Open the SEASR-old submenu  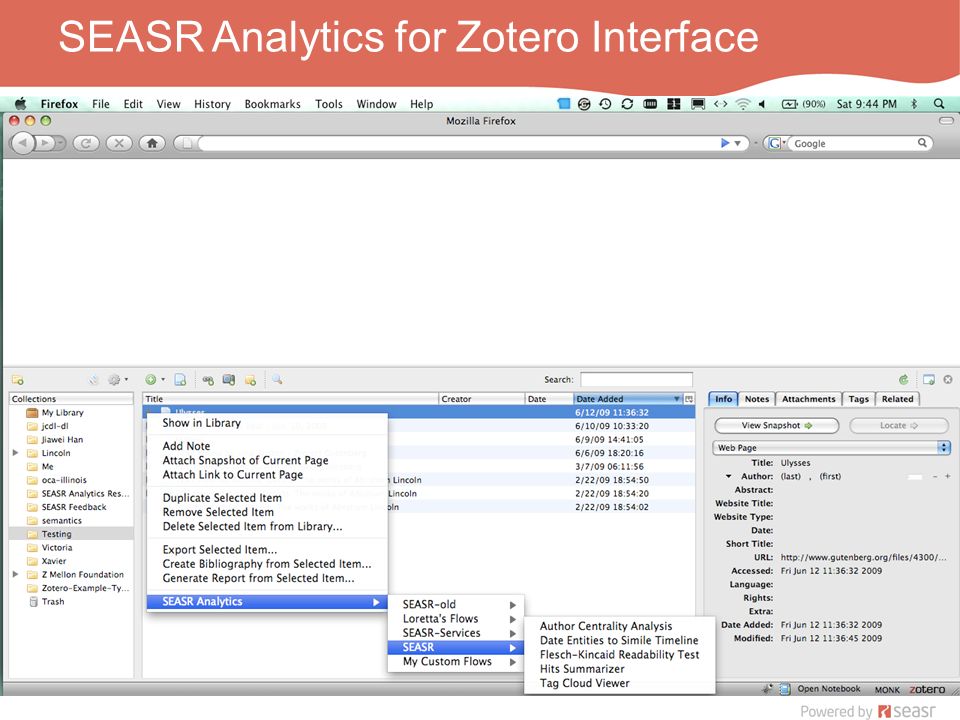pyautogui.click(x=456, y=604)
